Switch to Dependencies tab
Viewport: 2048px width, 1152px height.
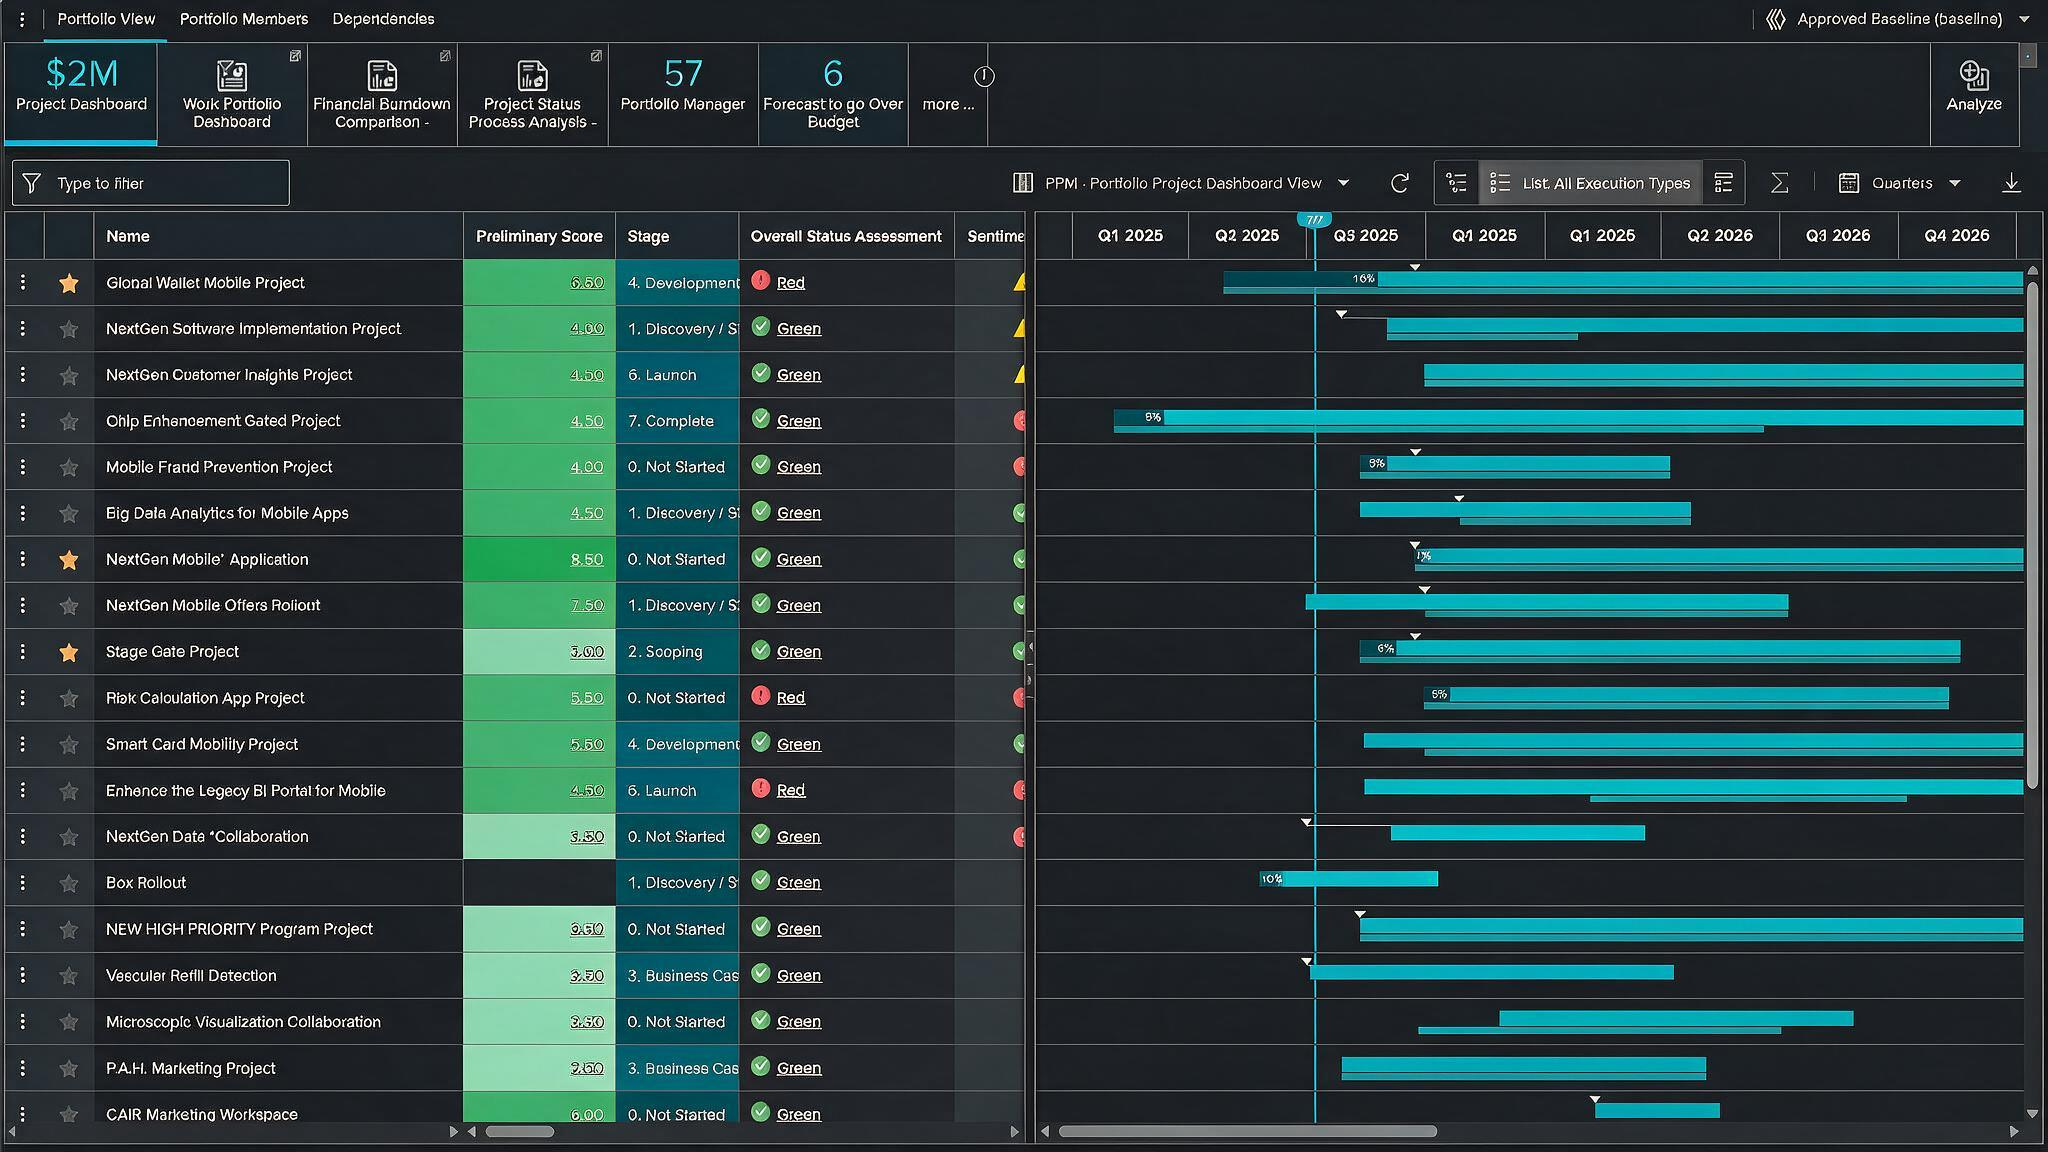383,19
